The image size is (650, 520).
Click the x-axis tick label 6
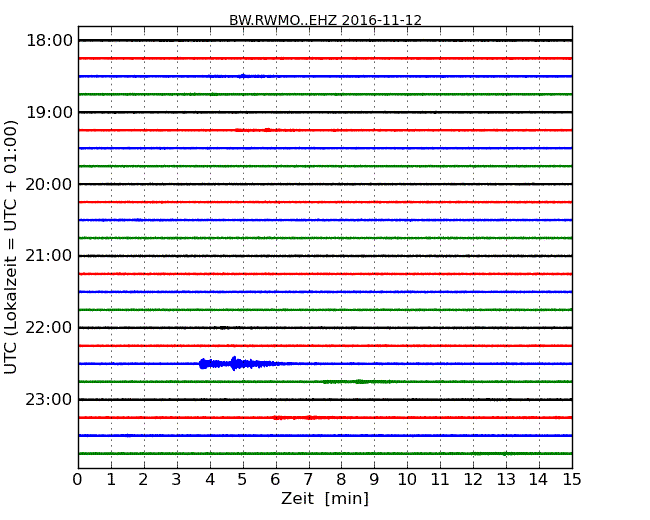point(275,480)
